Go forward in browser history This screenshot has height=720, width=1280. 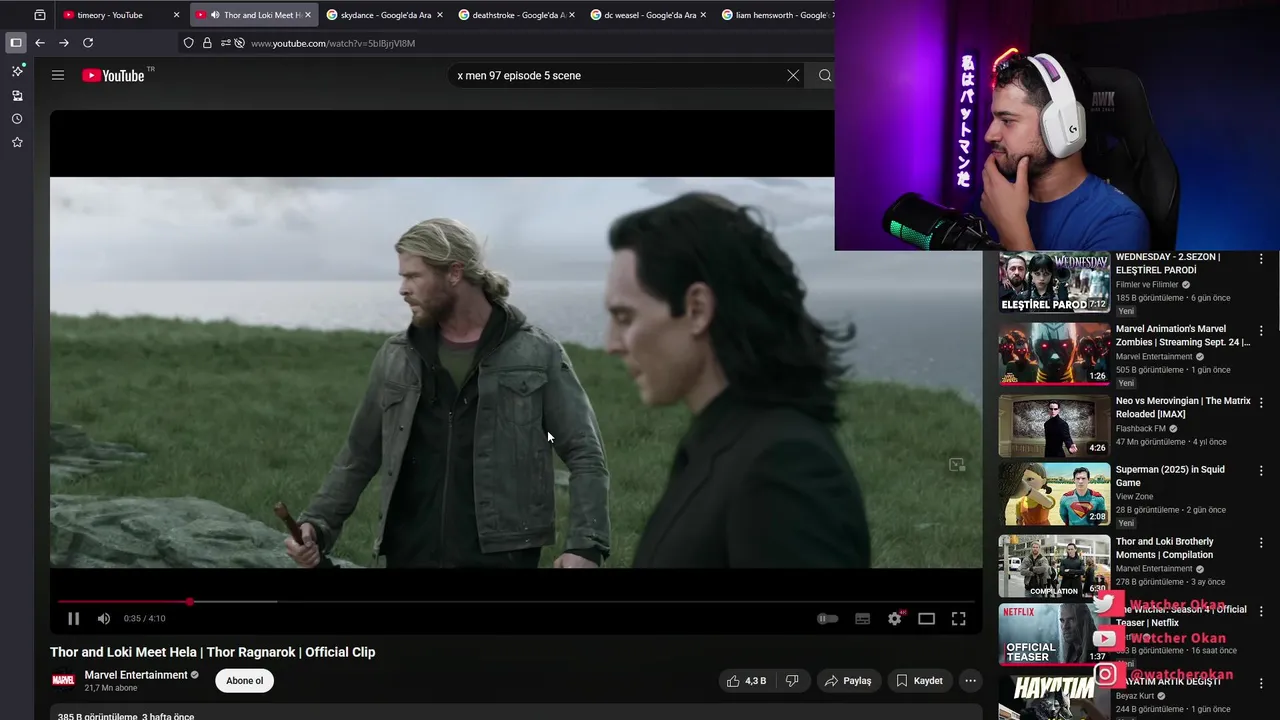point(64,43)
